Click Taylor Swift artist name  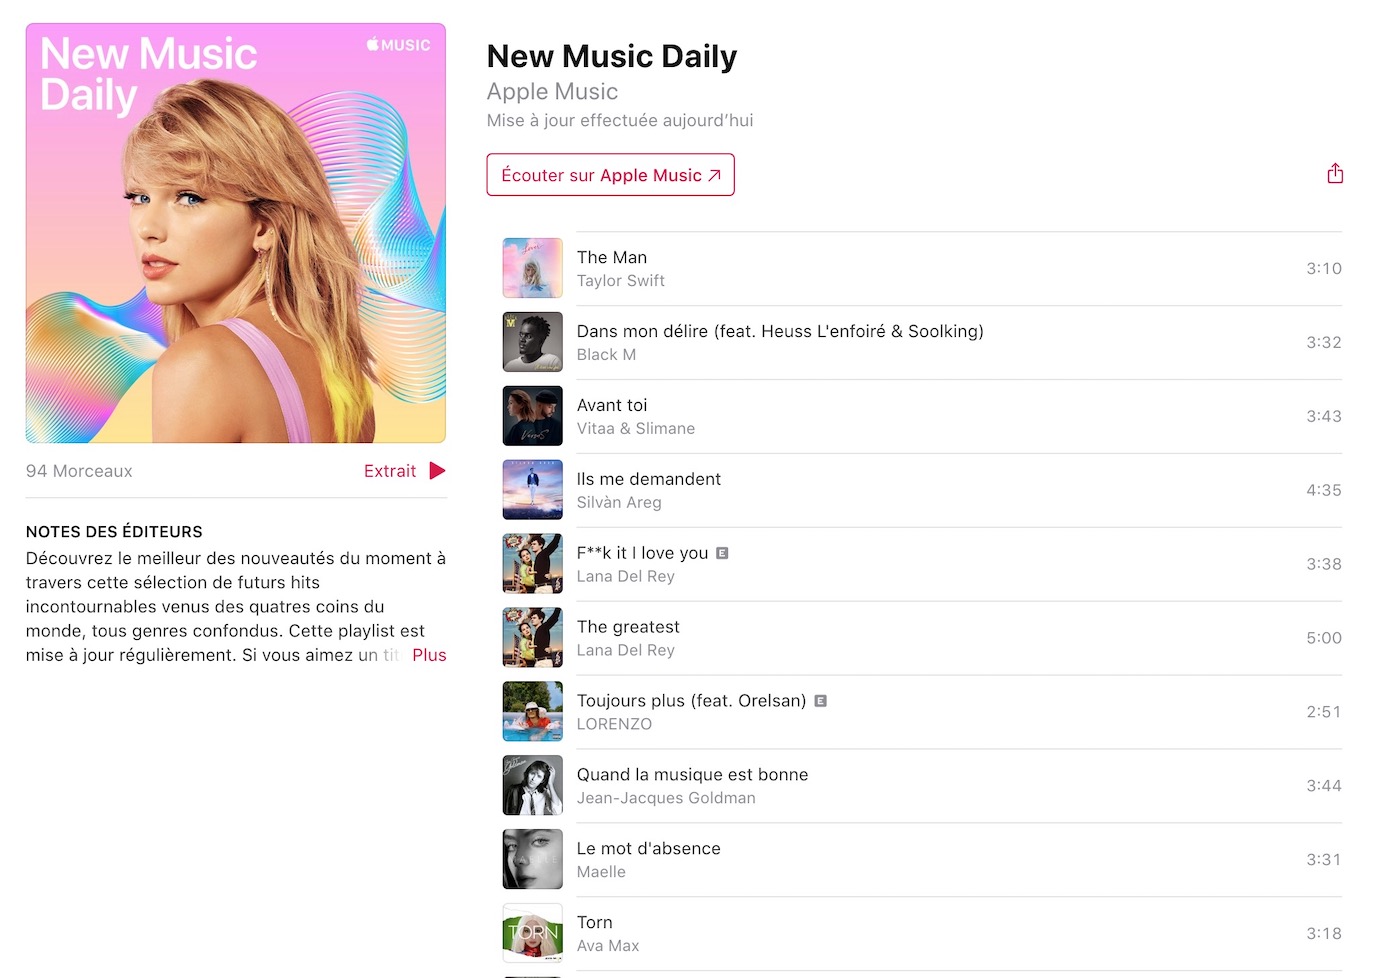621,281
